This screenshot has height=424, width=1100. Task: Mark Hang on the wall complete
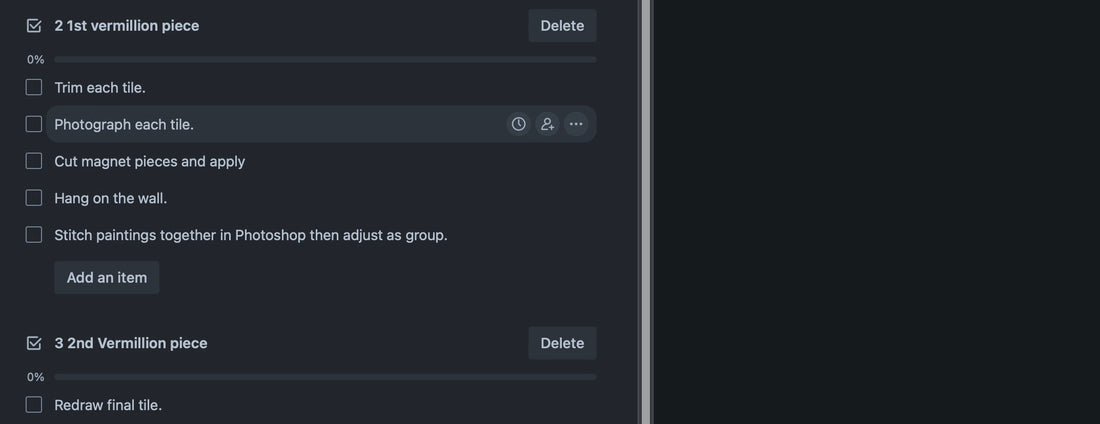tap(34, 198)
